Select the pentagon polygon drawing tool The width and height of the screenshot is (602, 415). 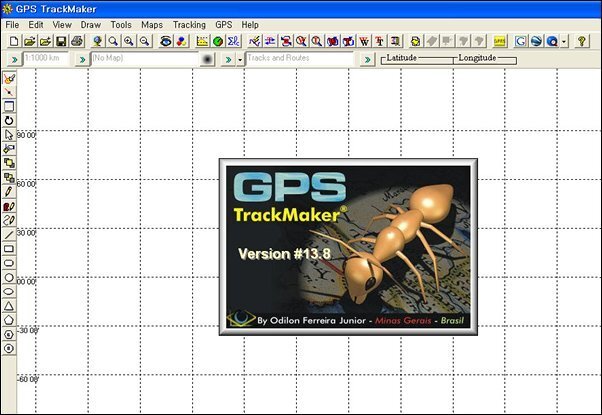[x=9, y=320]
